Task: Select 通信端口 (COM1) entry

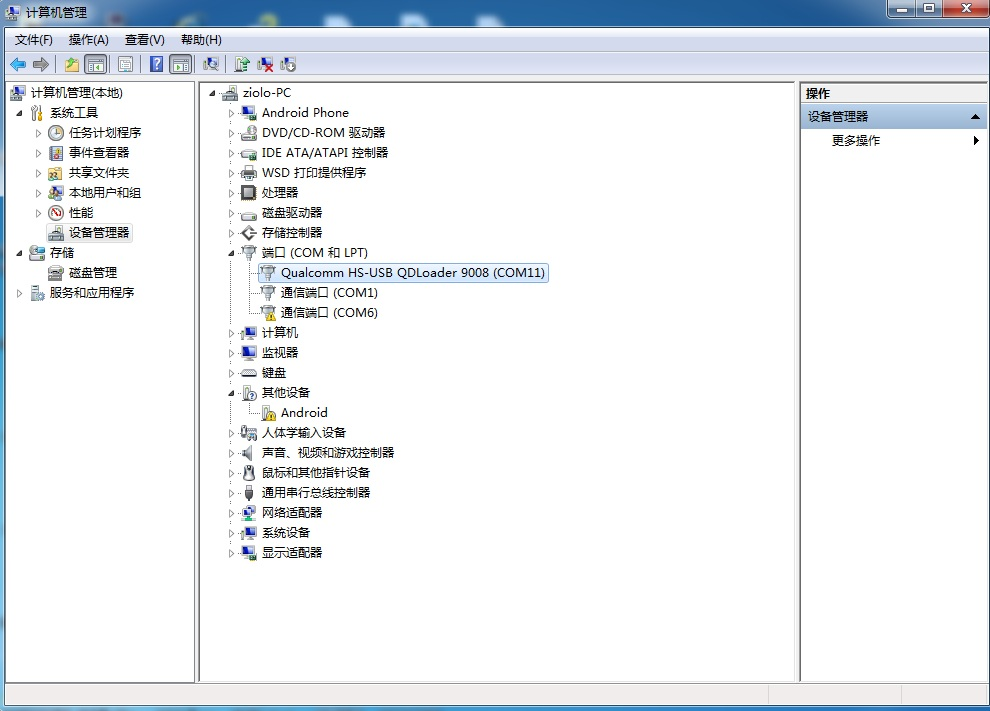Action: (329, 293)
